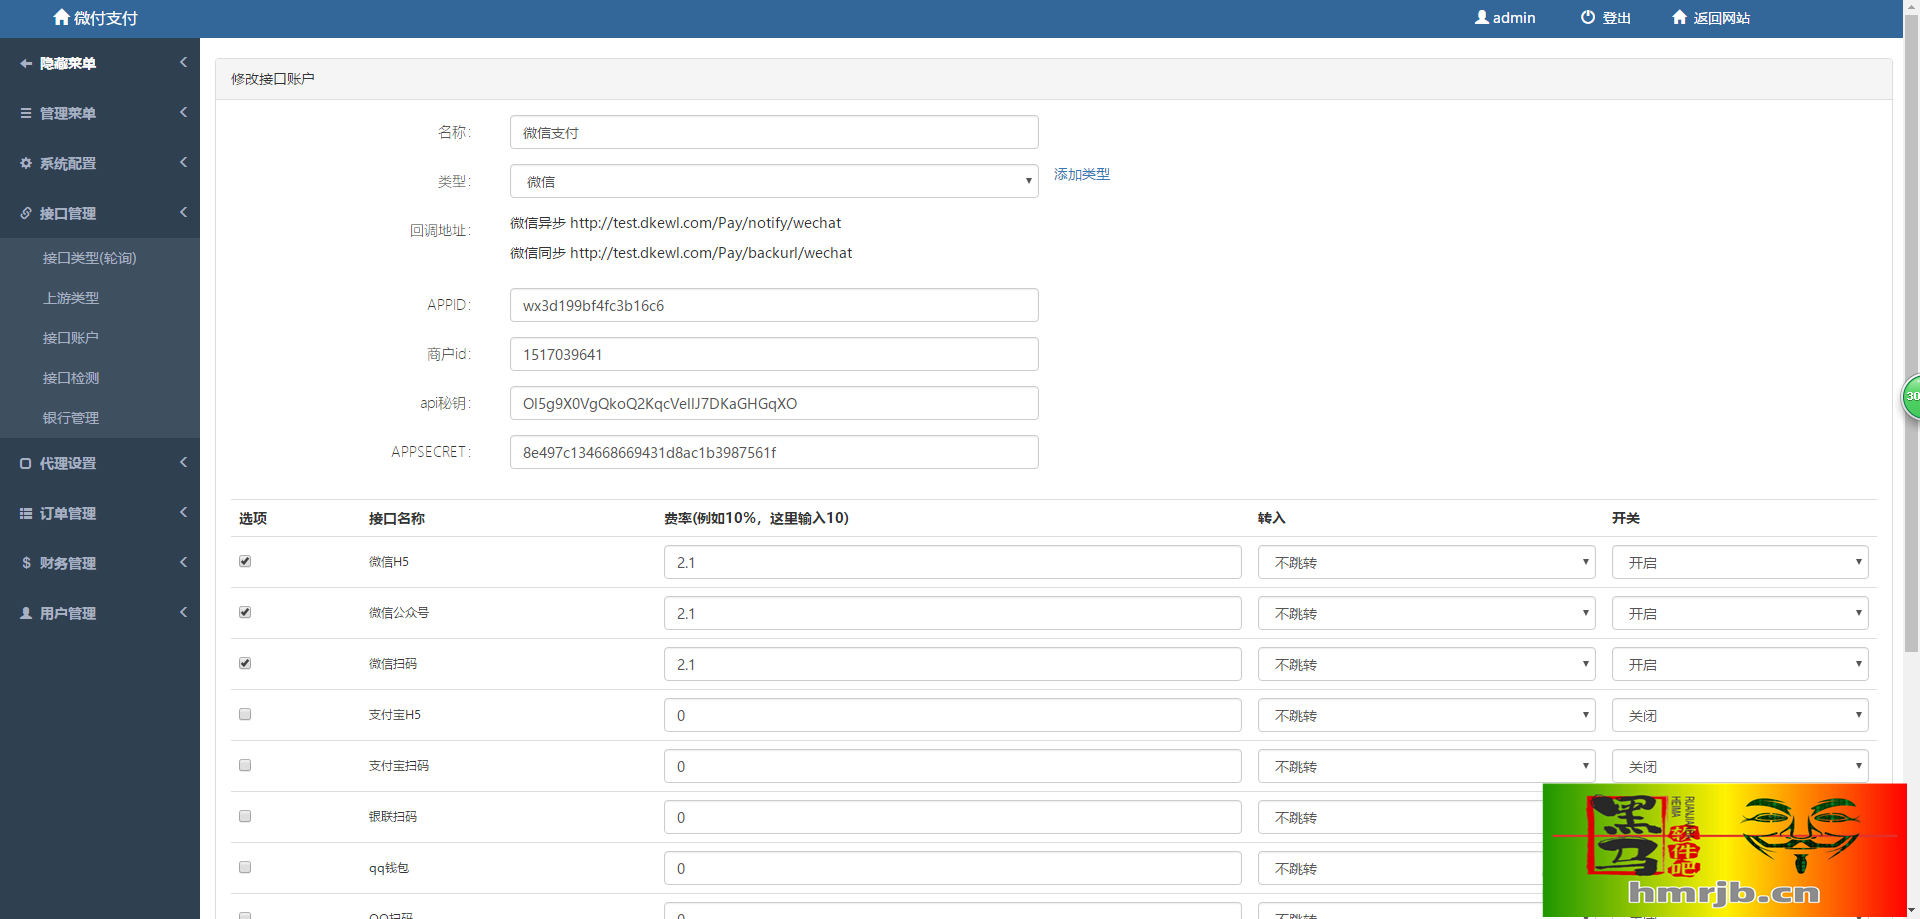Click the 返回网站 link
The height and width of the screenshot is (919, 1920).
pos(1711,18)
